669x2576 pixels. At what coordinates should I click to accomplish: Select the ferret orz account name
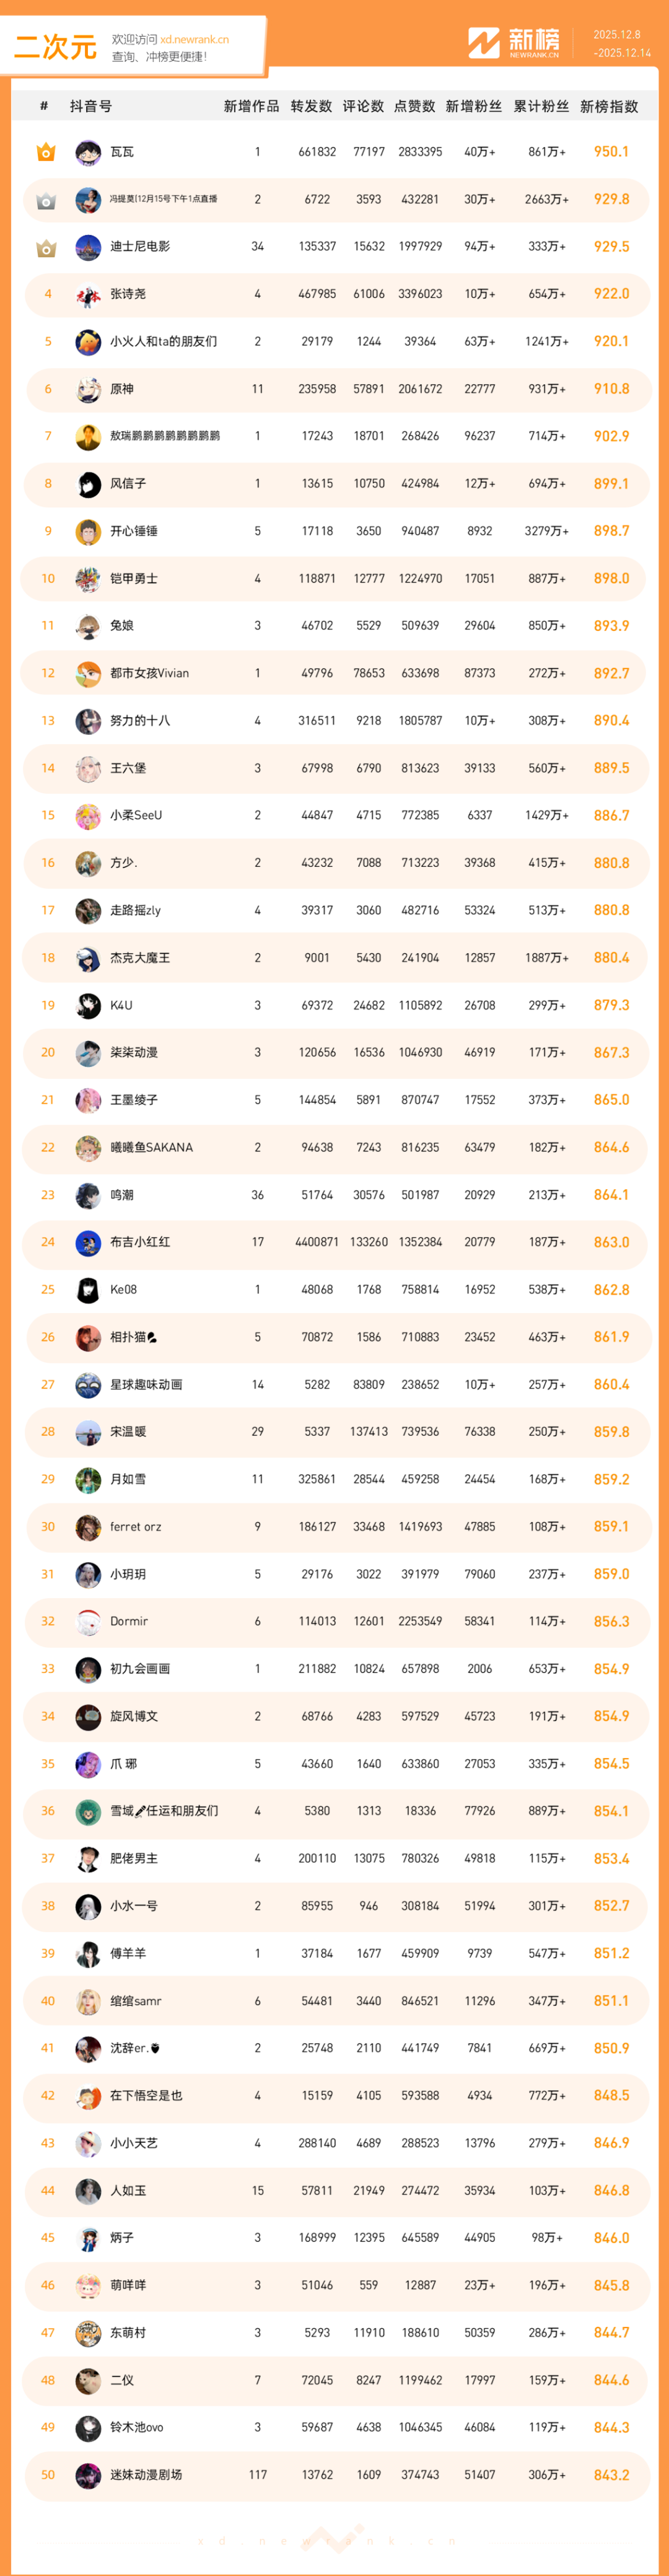135,1527
